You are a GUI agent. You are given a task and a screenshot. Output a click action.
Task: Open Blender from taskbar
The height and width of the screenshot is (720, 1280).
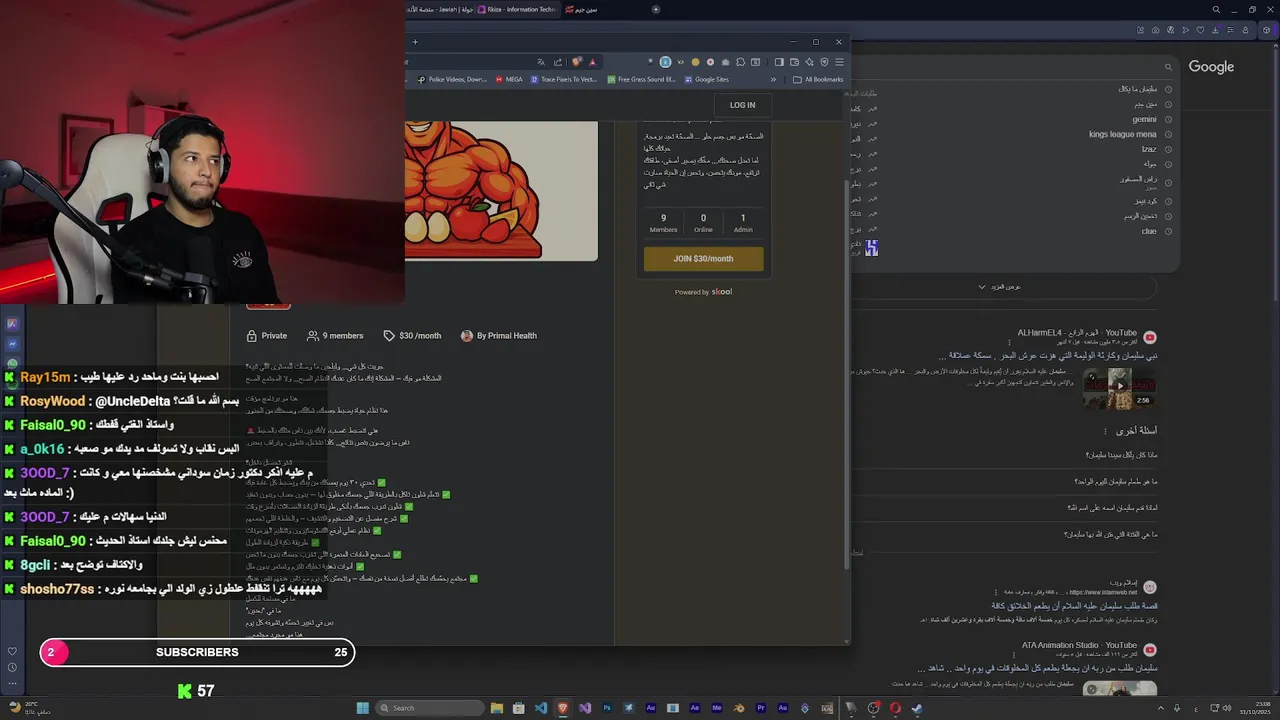(739, 708)
